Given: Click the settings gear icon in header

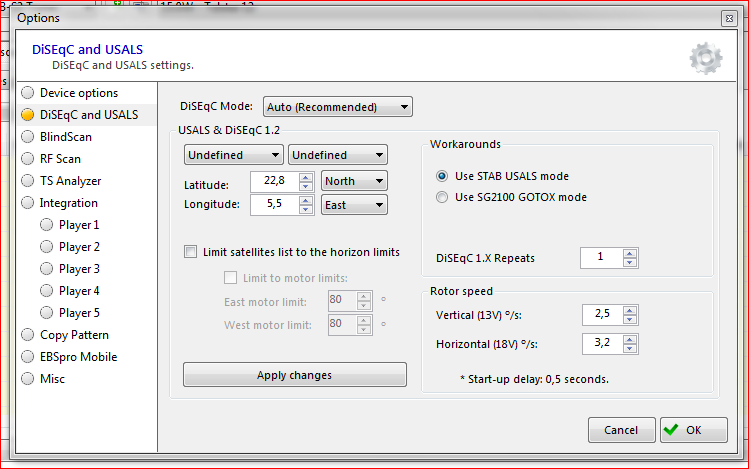Looking at the screenshot, I should tap(705, 58).
